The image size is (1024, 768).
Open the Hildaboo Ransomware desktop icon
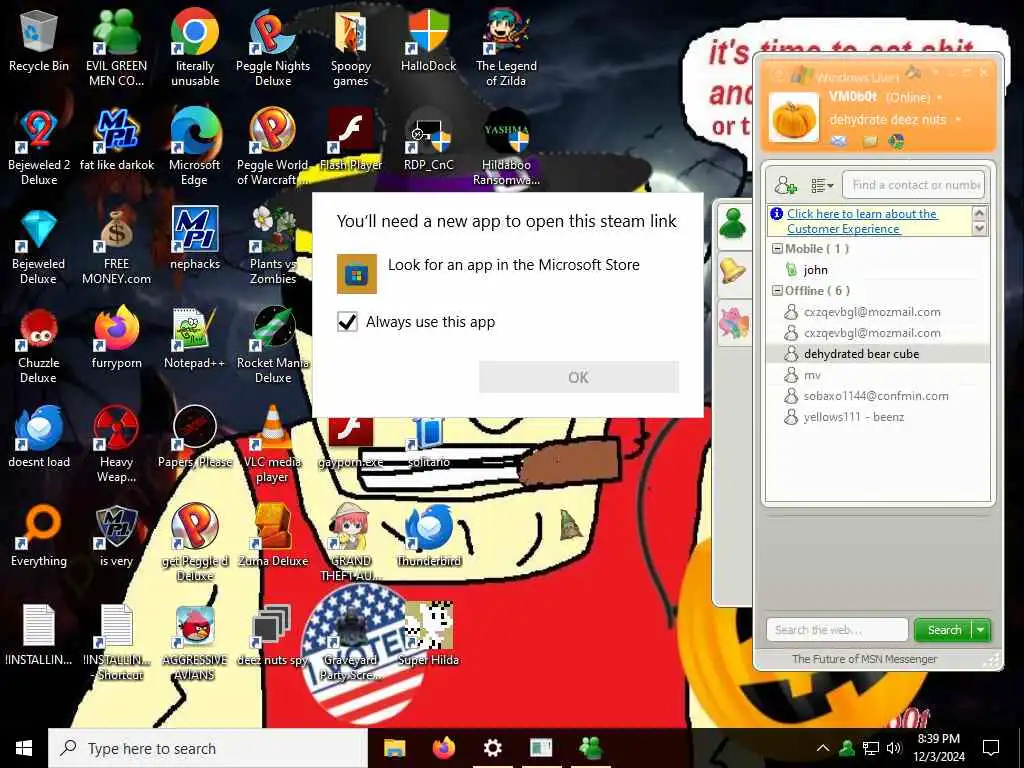click(506, 148)
